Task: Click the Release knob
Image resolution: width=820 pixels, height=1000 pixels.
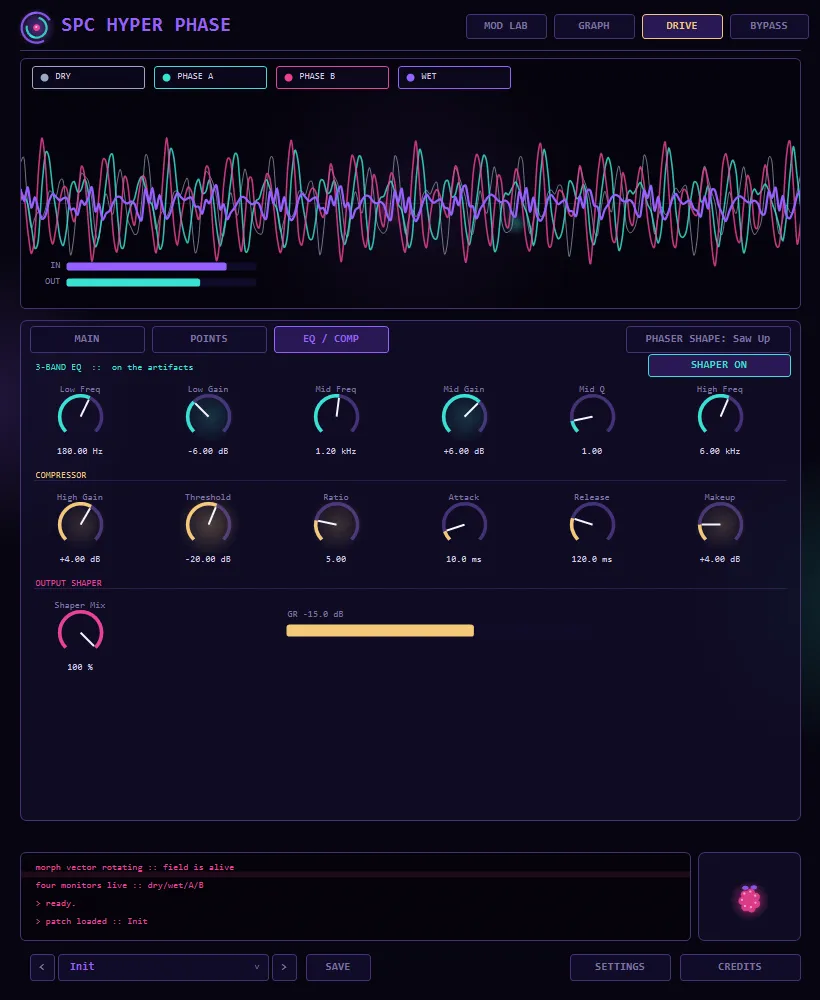Action: [x=592, y=524]
